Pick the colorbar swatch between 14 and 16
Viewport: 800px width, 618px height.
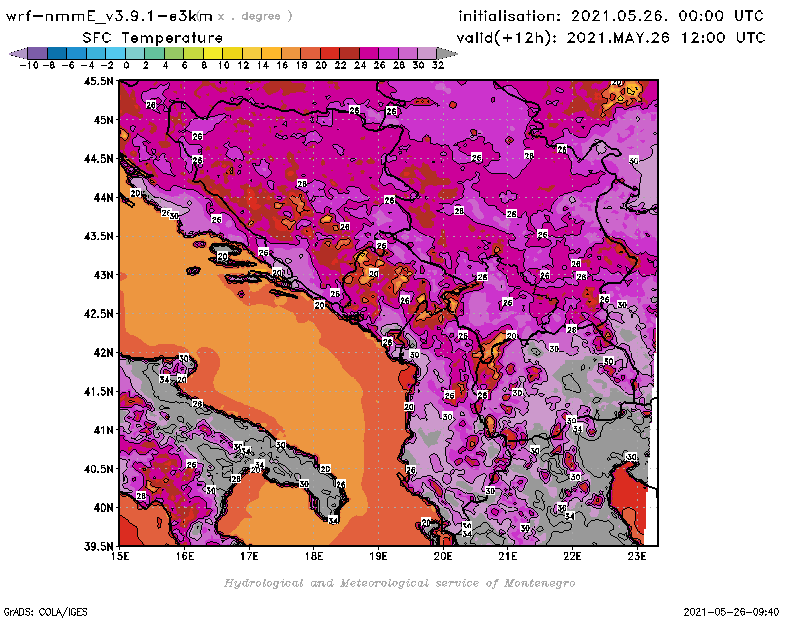pos(271,53)
